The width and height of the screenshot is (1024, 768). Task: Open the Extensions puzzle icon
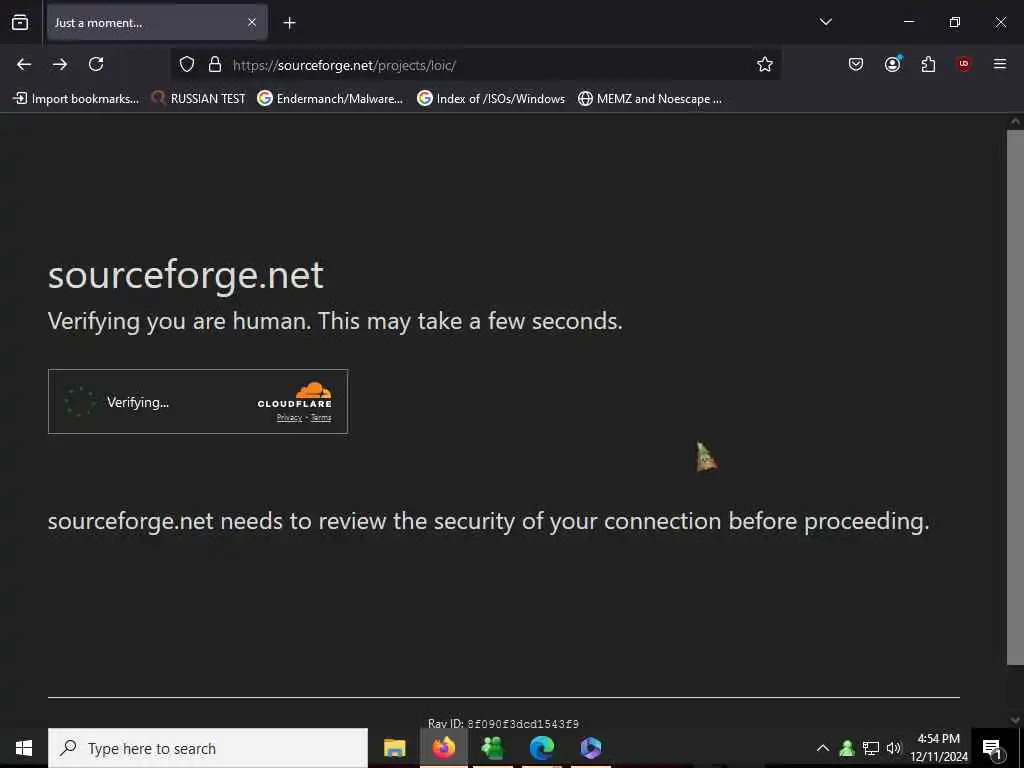[928, 64]
